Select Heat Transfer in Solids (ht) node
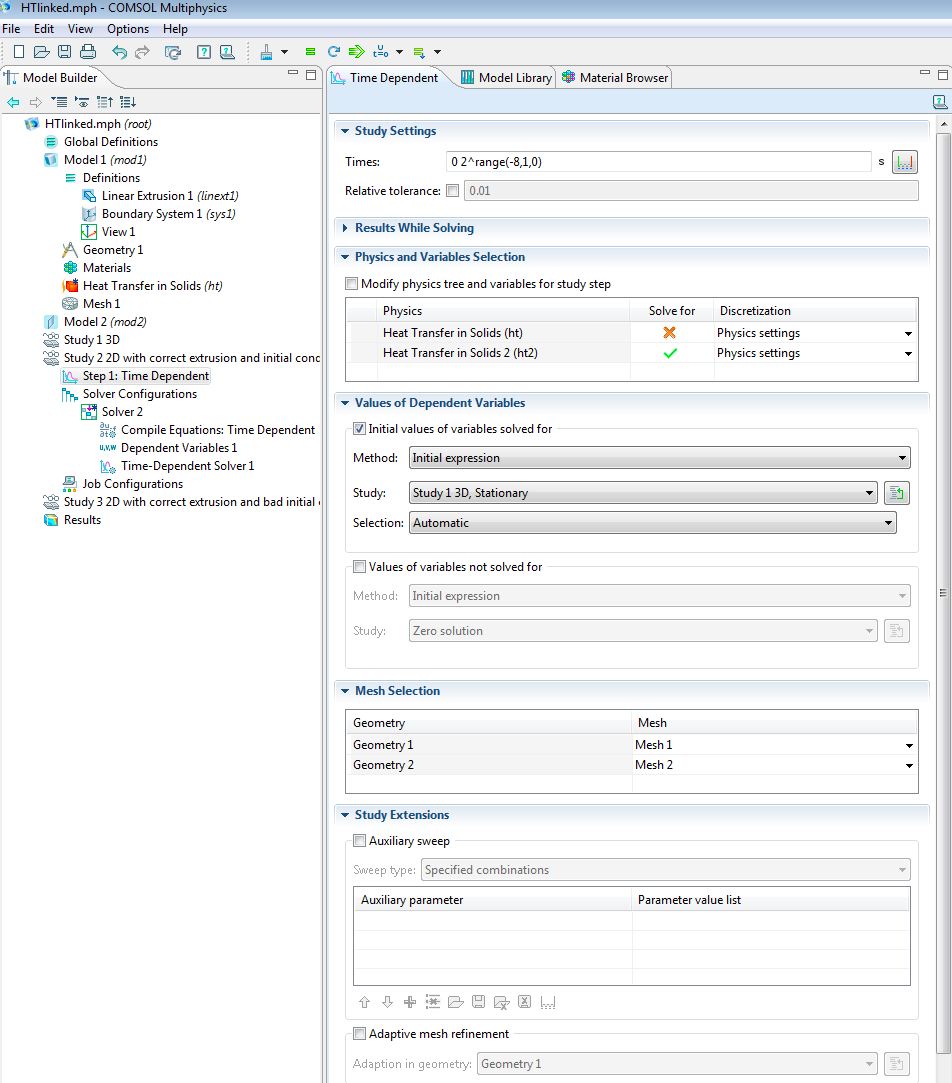 152,286
